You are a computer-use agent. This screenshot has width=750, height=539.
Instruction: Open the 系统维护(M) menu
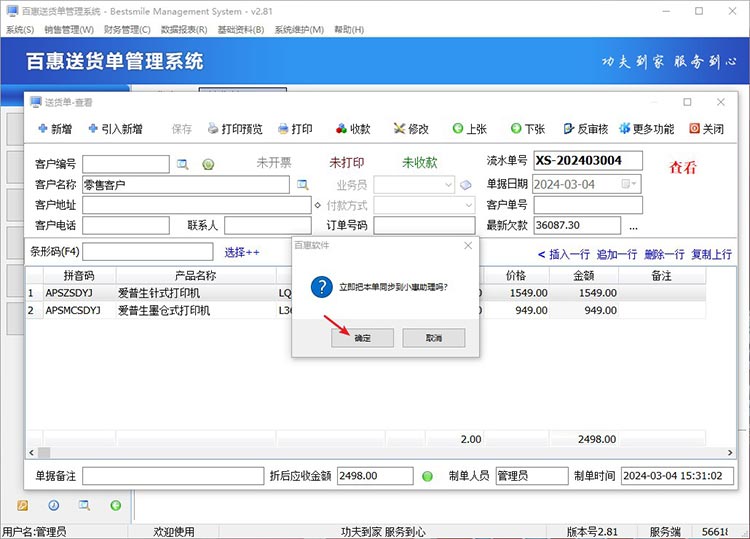tap(299, 30)
